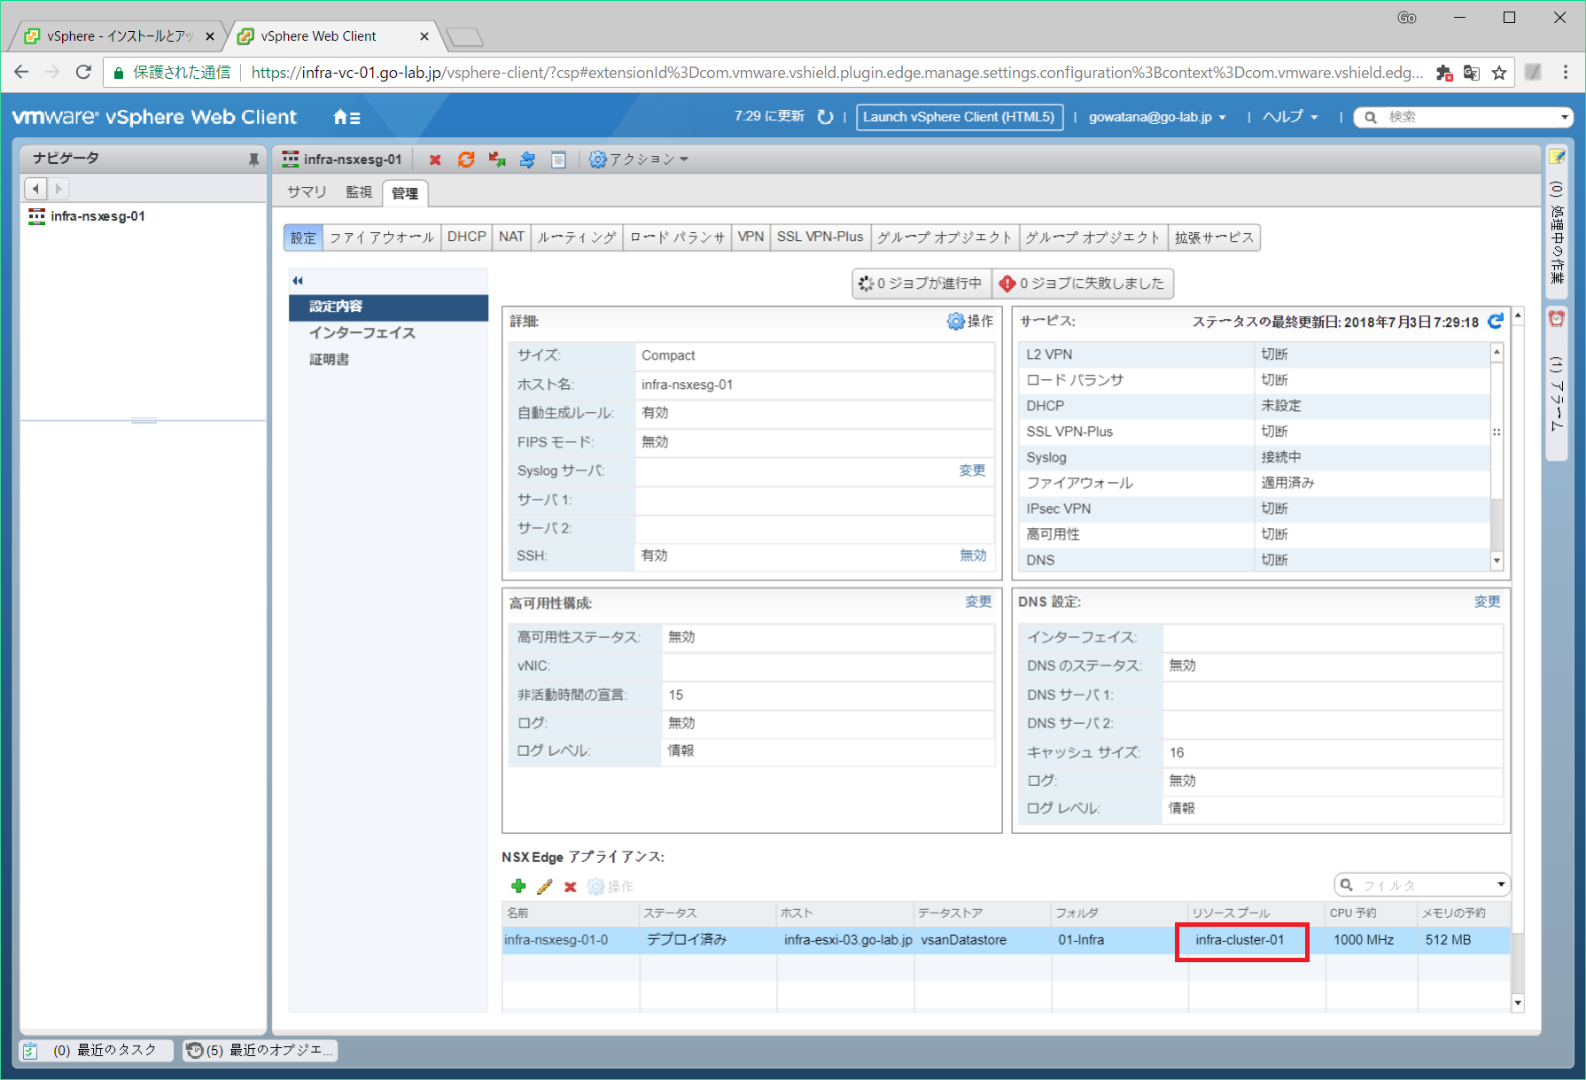Screen dimensions: 1586x1080
Task: Open フィルタ dropdown arrow in appliance table
Action: 1500,885
